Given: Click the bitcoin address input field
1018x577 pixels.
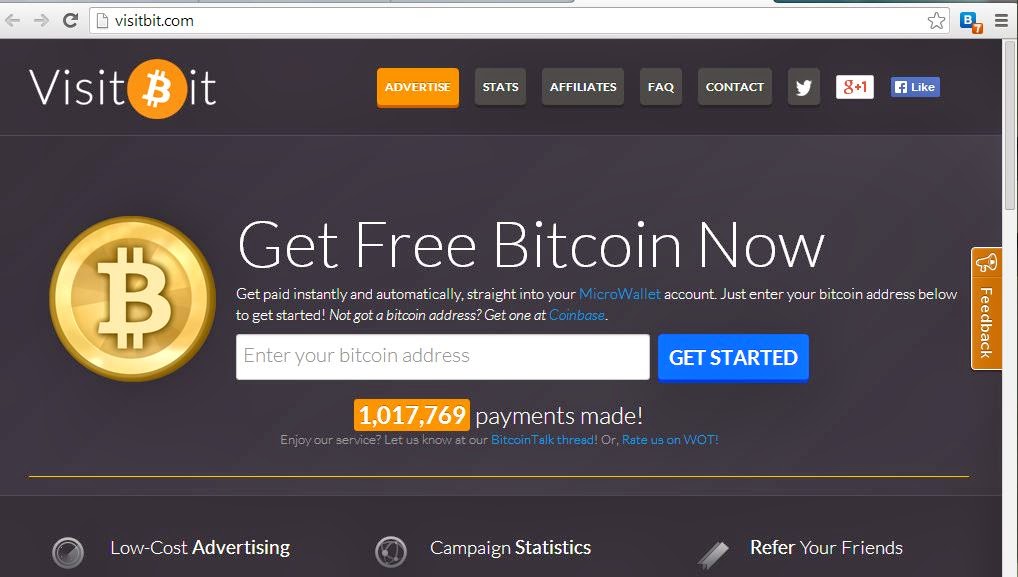Looking at the screenshot, I should pos(443,357).
